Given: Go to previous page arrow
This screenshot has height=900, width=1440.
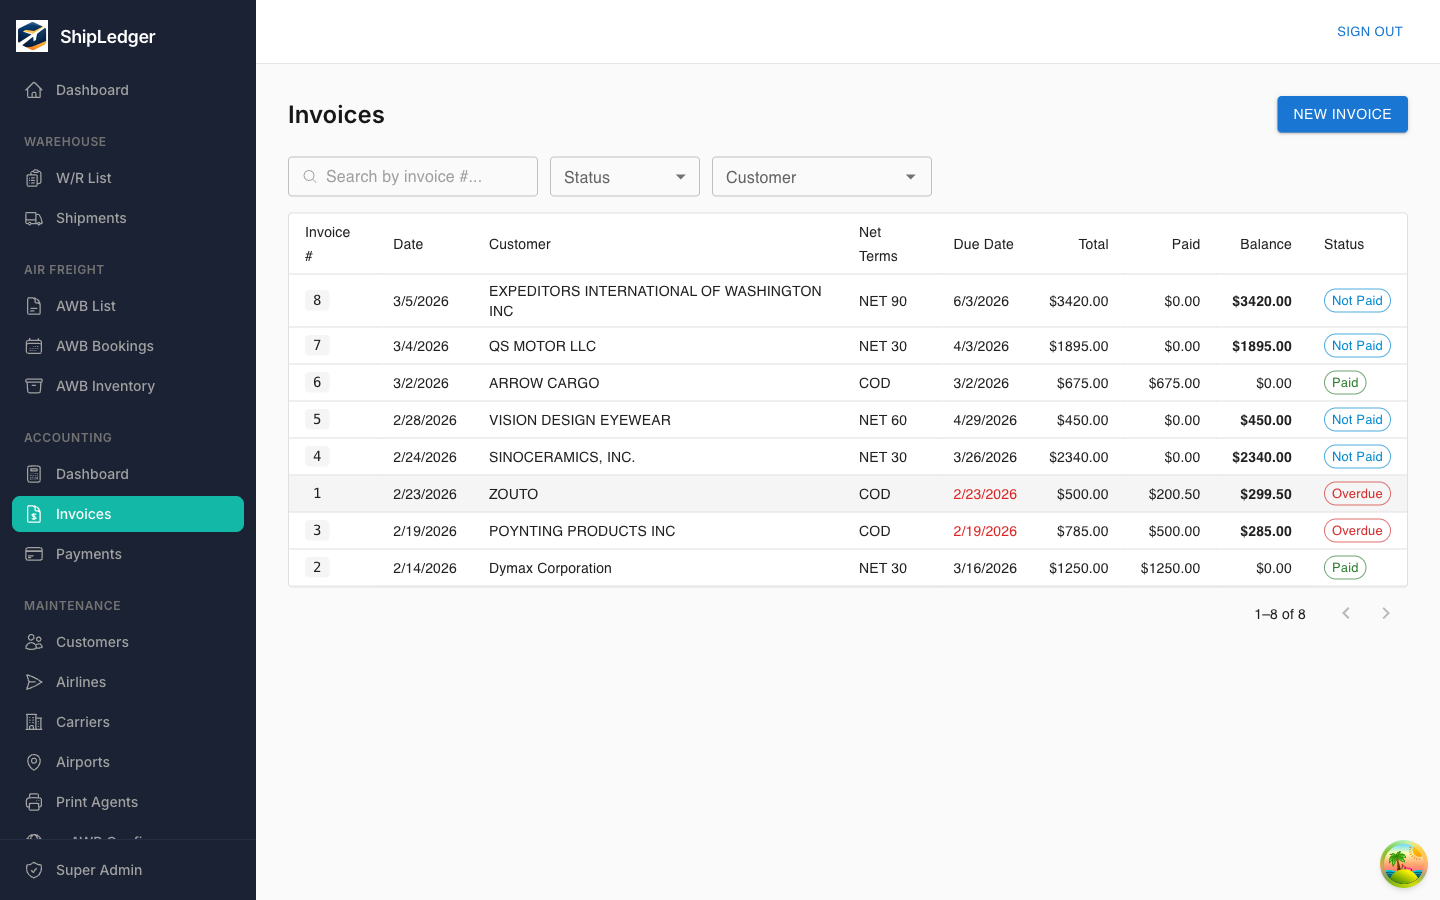Looking at the screenshot, I should pos(1346,613).
